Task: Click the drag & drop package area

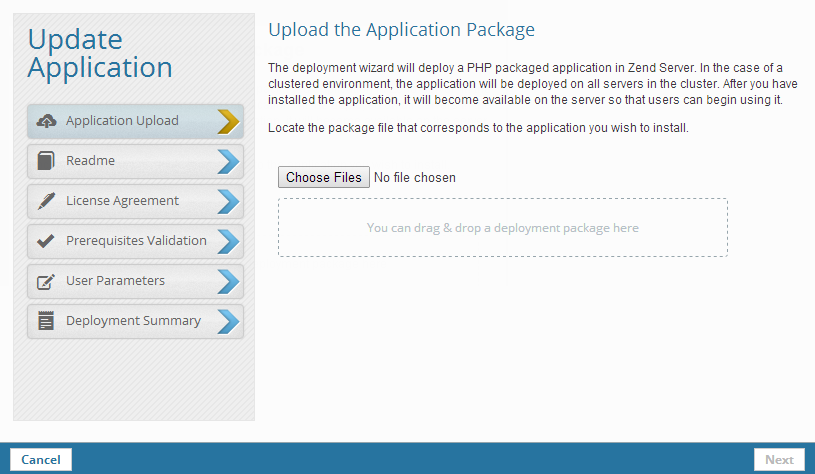Action: coord(502,228)
